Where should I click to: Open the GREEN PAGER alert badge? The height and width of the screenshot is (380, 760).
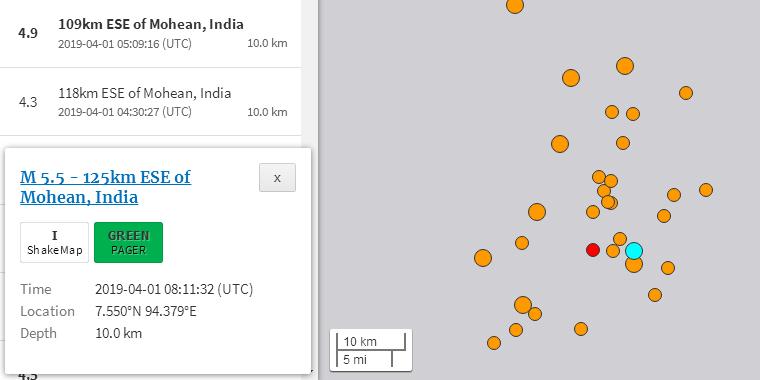[x=128, y=242]
